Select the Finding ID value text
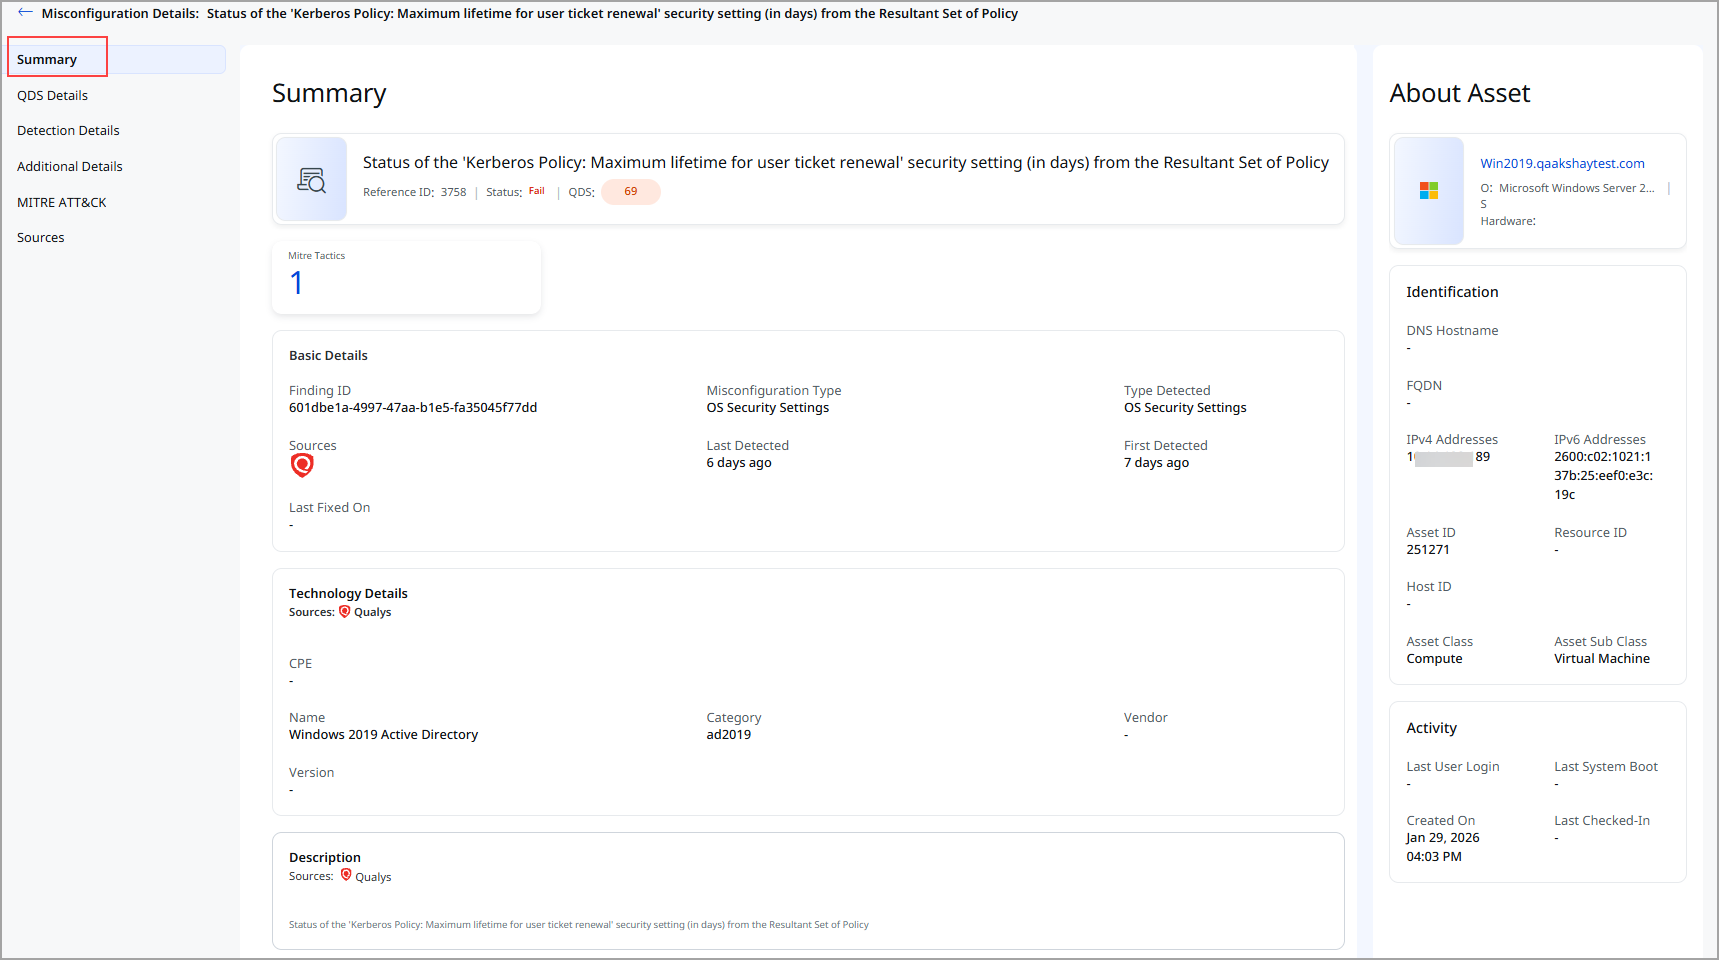 click(x=412, y=407)
